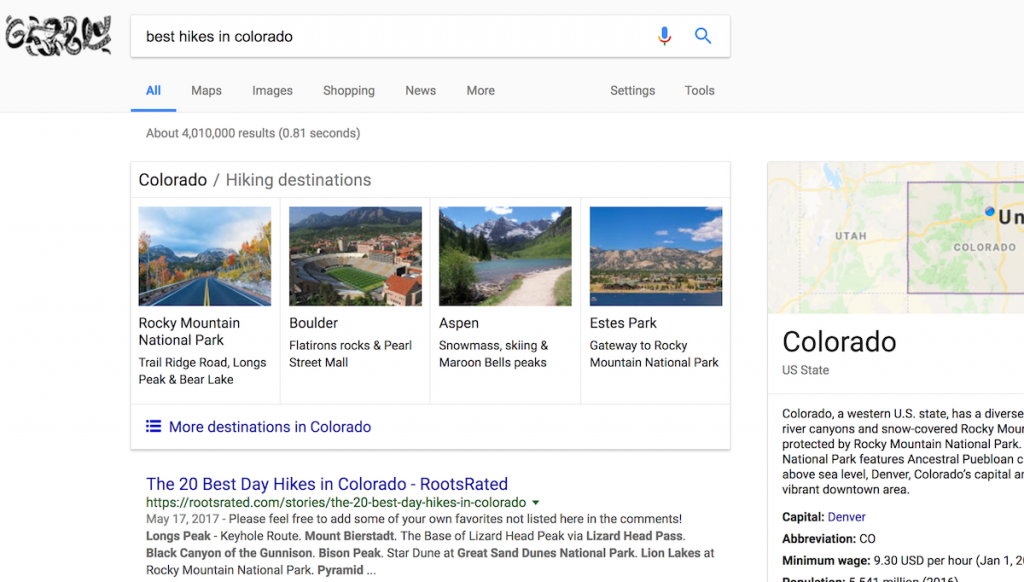Click the UTAH label on the map
Viewport: 1024px width, 582px height.
tap(851, 236)
